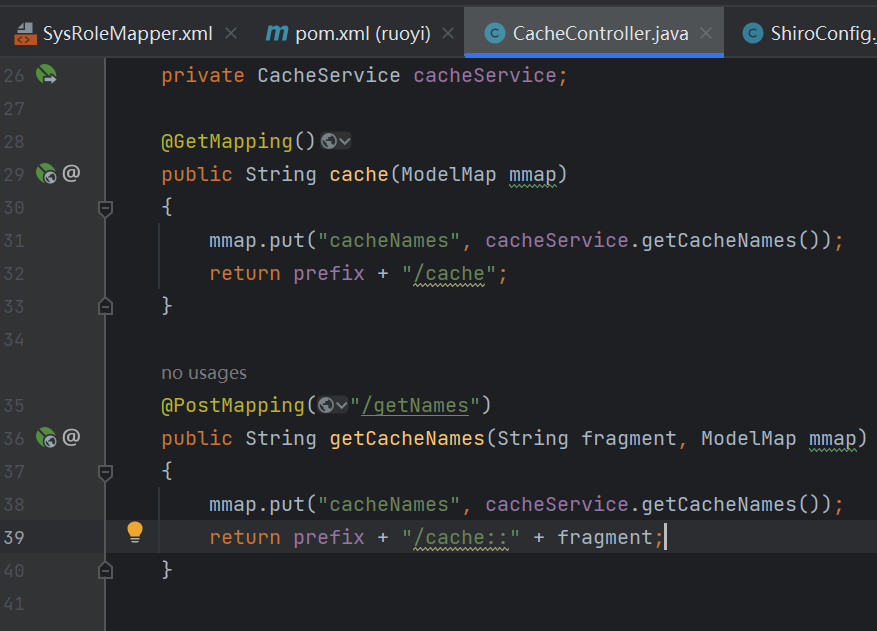This screenshot has height=631, width=877.
Task: Click the Maven icon on the pom.xml tab
Action: (276, 34)
